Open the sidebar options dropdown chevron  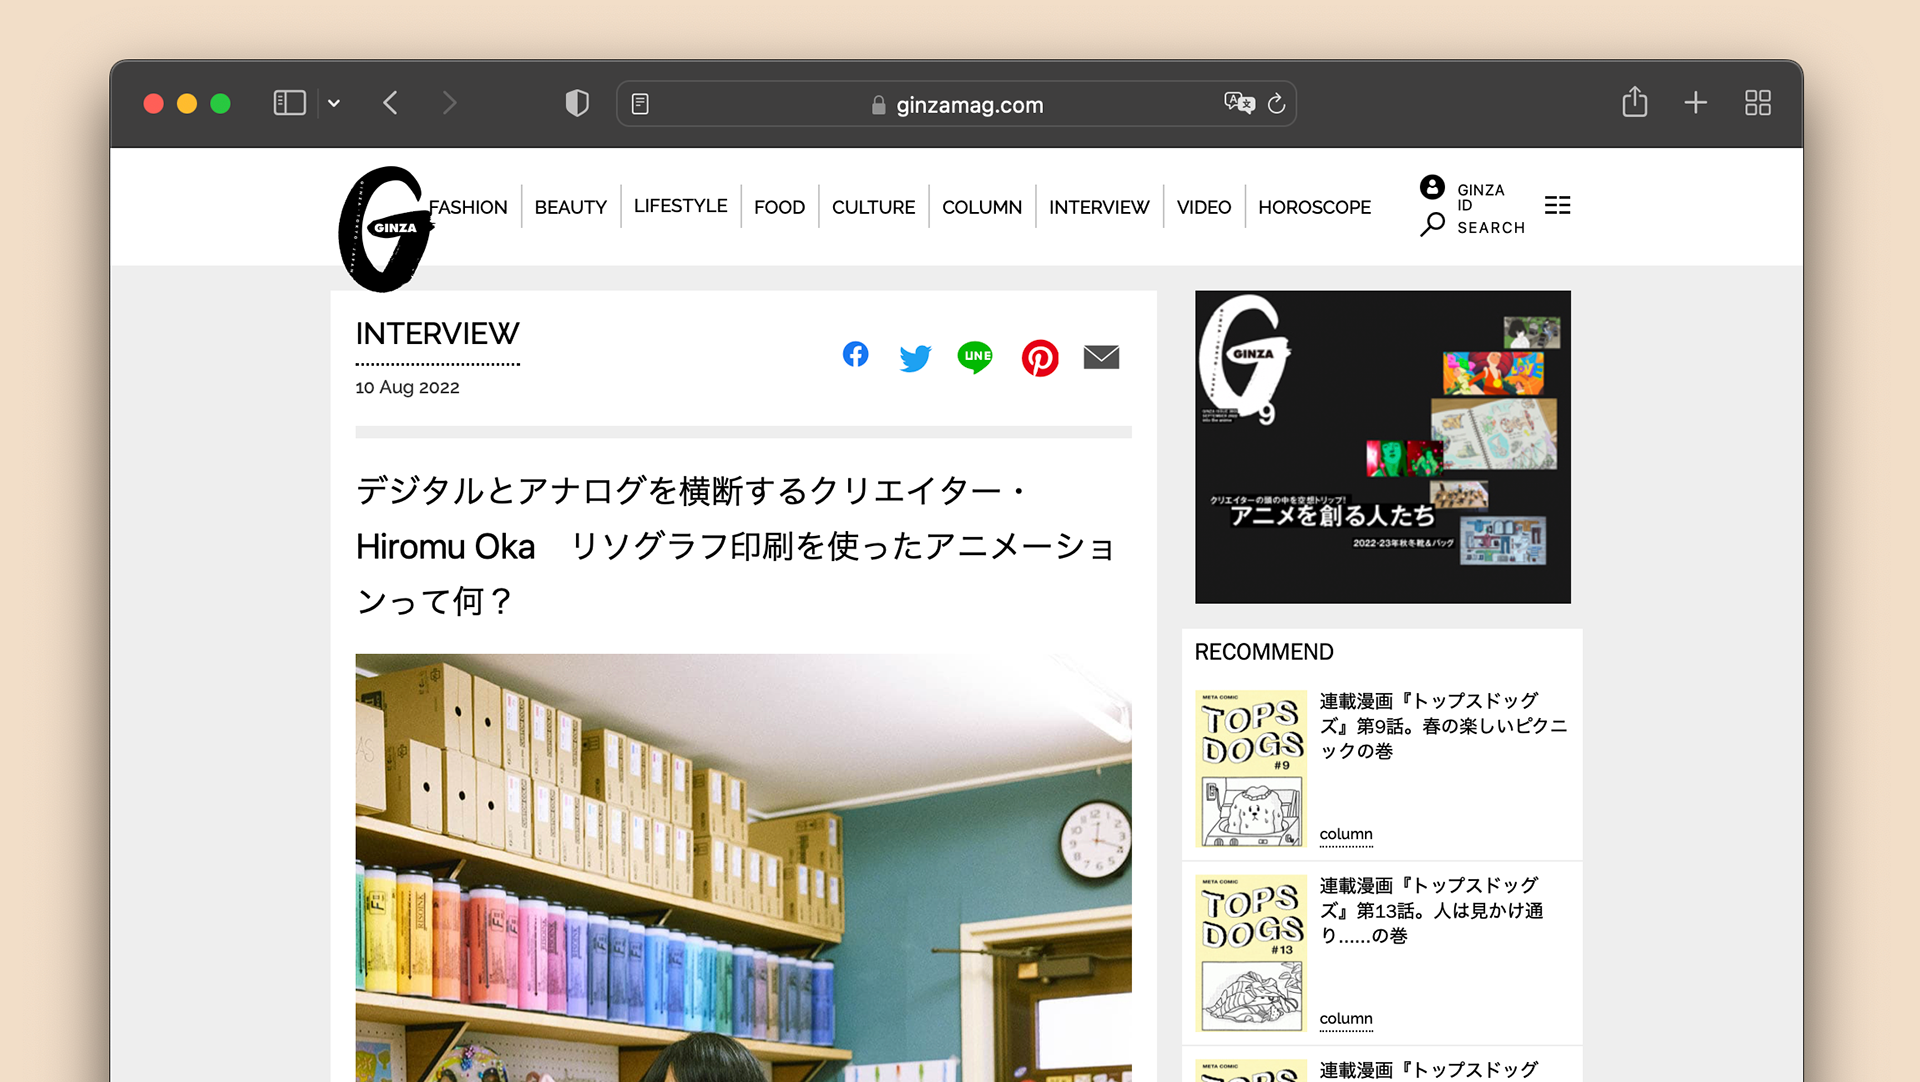coord(334,103)
